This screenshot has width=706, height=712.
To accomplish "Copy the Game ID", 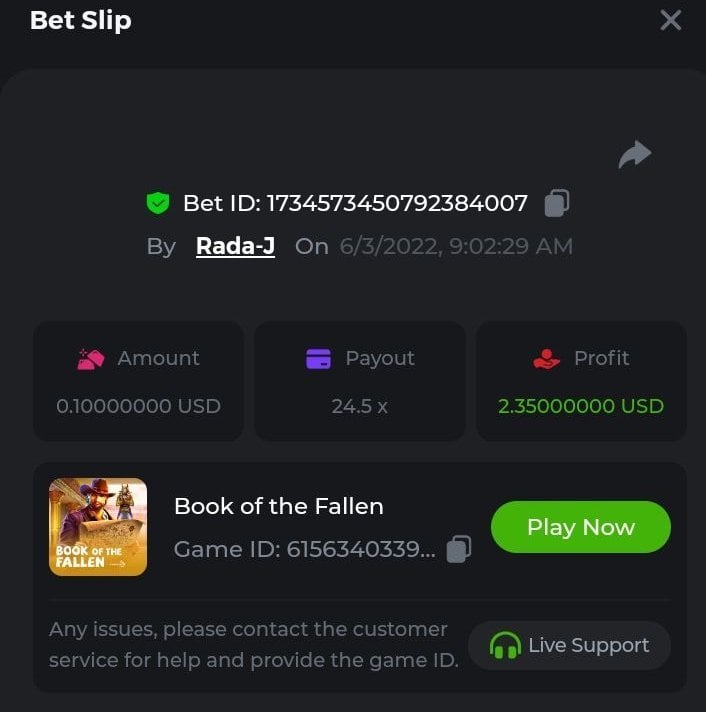I will 458,549.
